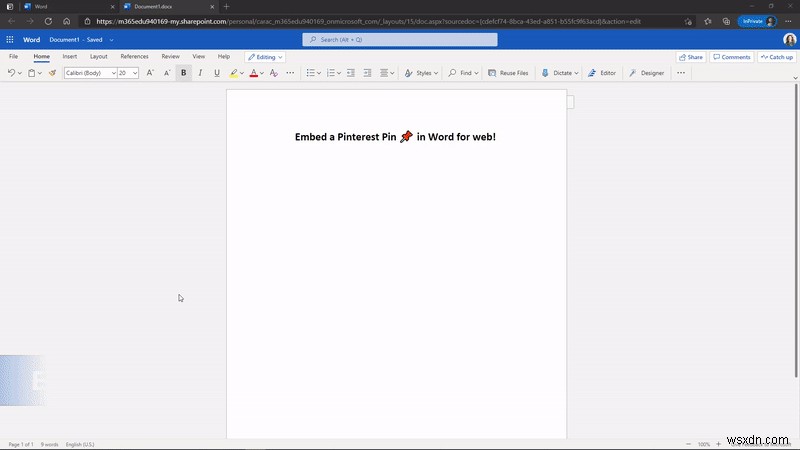Click the Paste clipboard icon
800x450 pixels.
pos(32,73)
